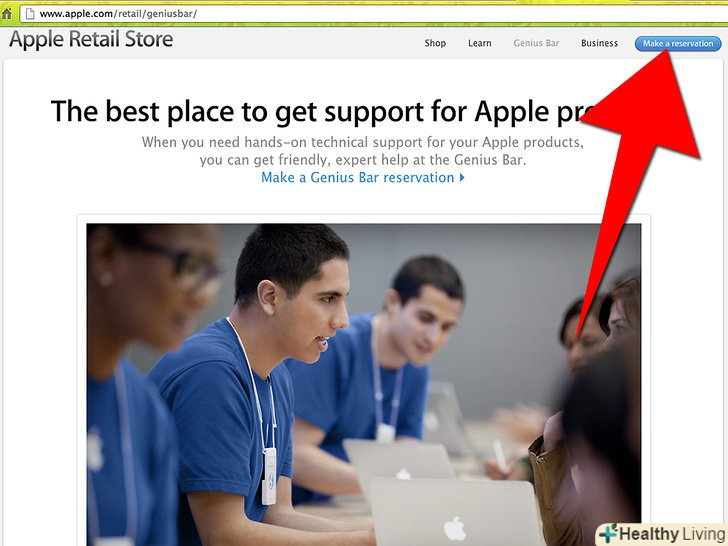Screen dimensions: 728x546
Task: Click the Apple logo on rear MacBook lid
Action: point(403,474)
